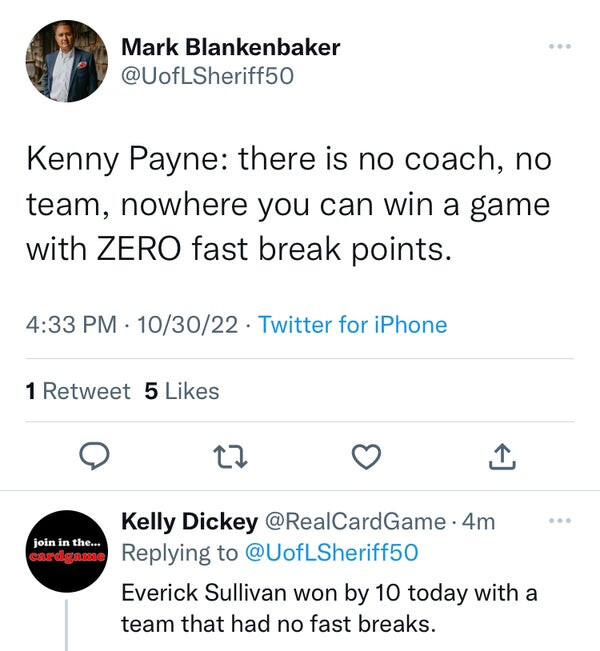This screenshot has height=651, width=600.
Task: View the 1 Retweet list
Action: [x=78, y=391]
